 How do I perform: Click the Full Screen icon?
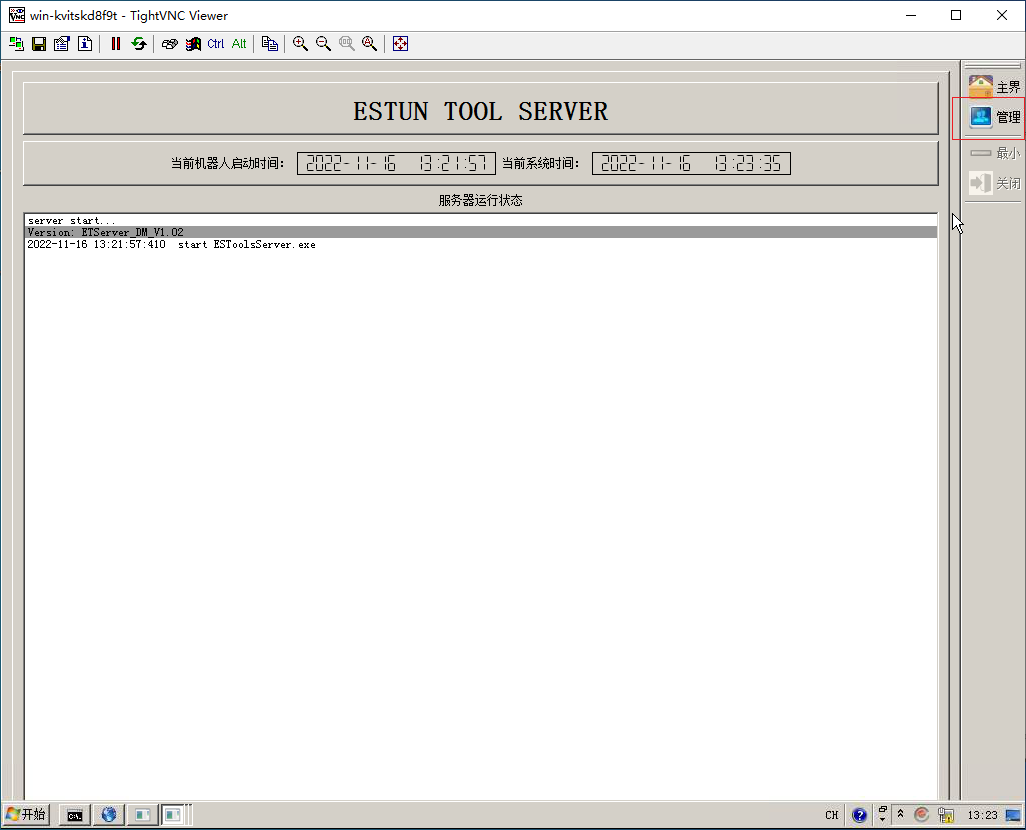[400, 44]
